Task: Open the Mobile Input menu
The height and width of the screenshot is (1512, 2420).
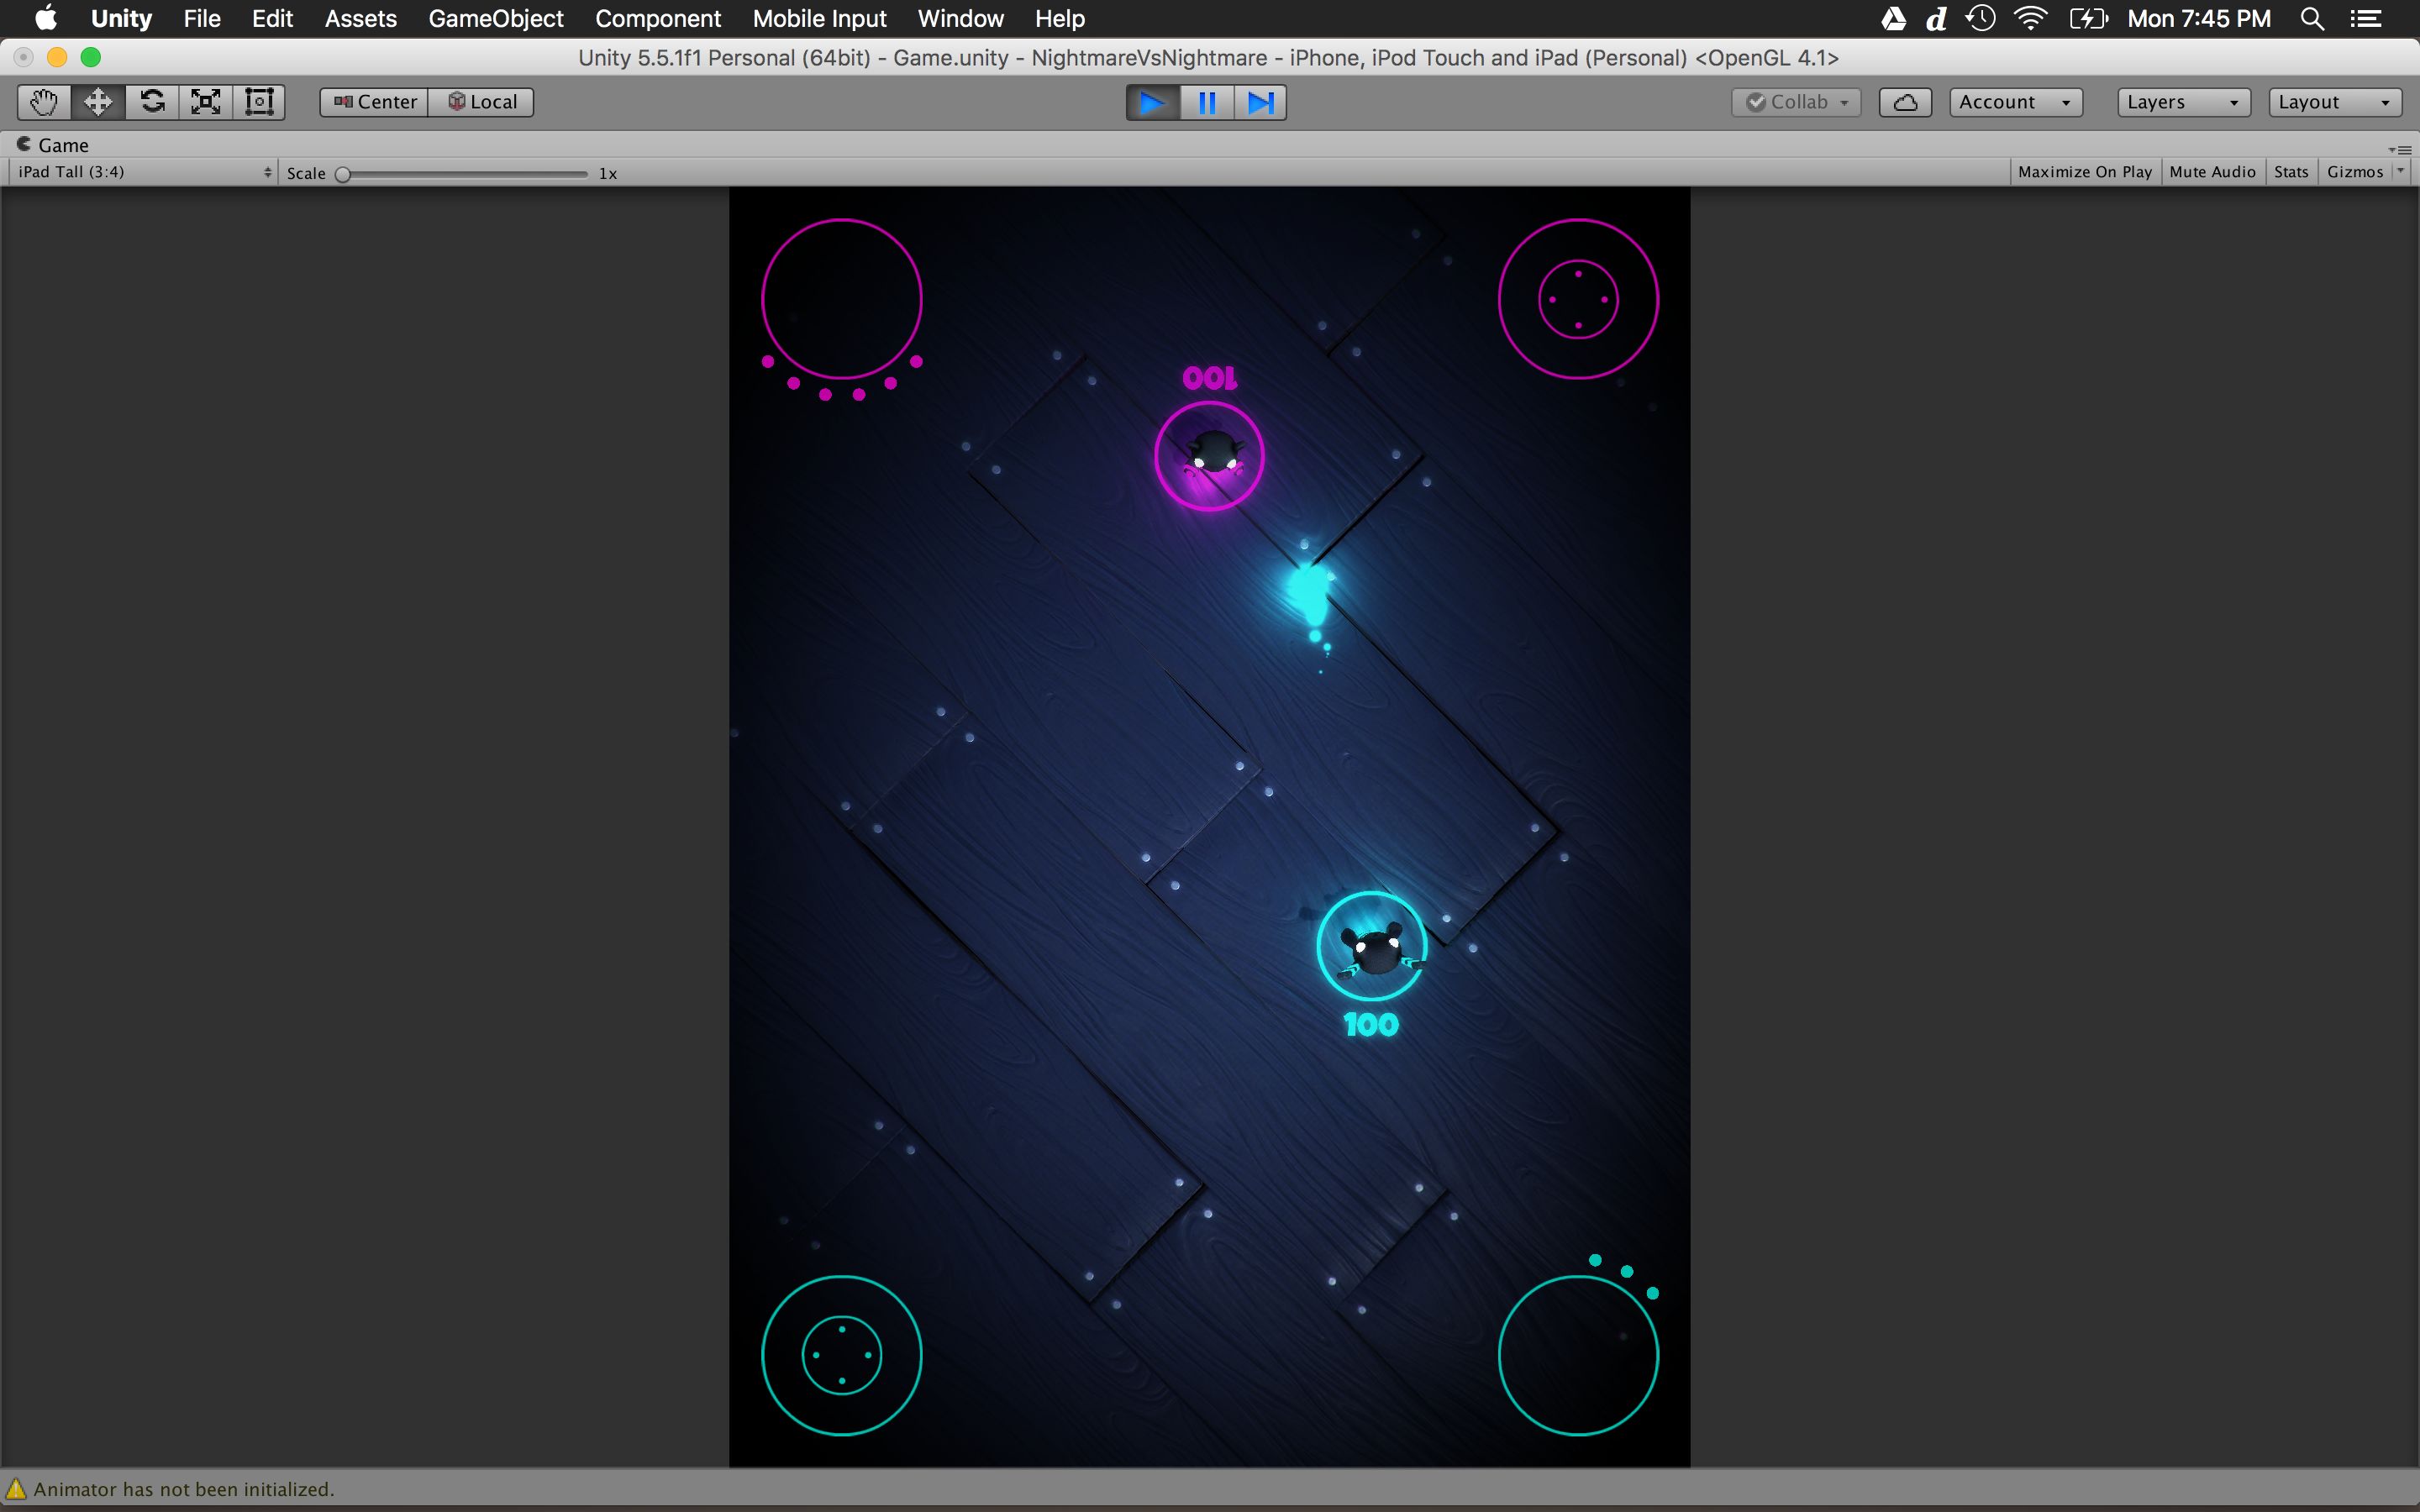Action: (819, 19)
